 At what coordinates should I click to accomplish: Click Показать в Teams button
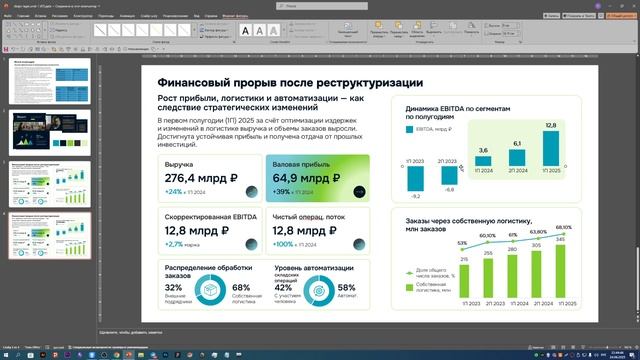pyautogui.click(x=579, y=16)
